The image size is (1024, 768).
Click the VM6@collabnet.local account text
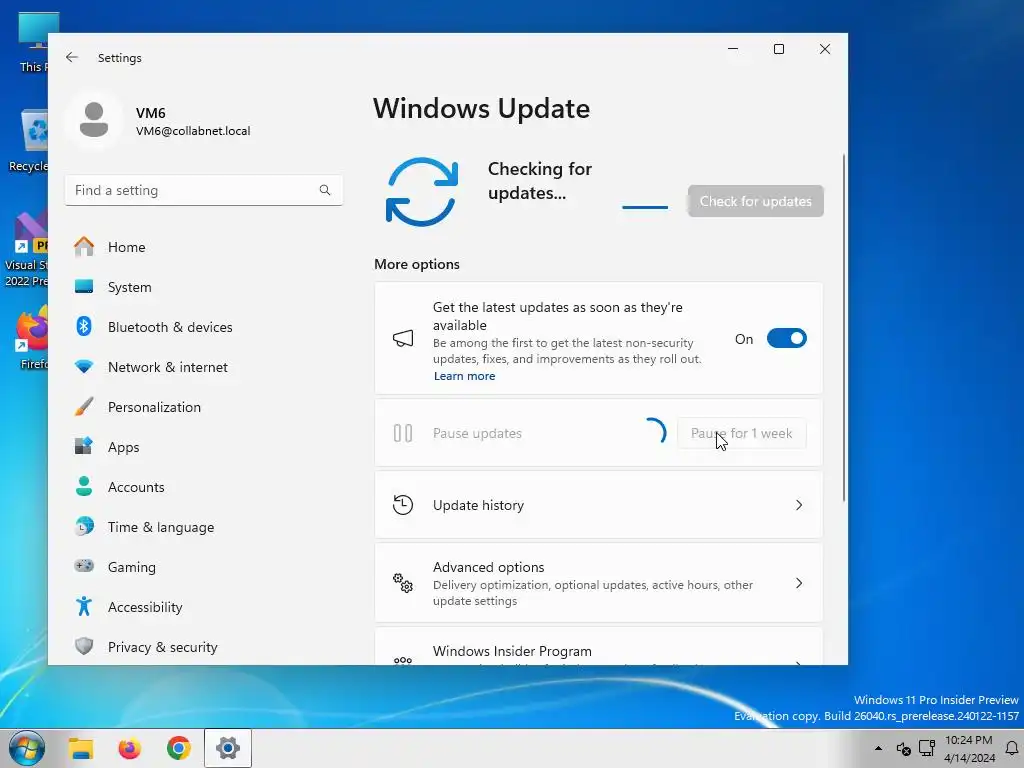point(193,131)
